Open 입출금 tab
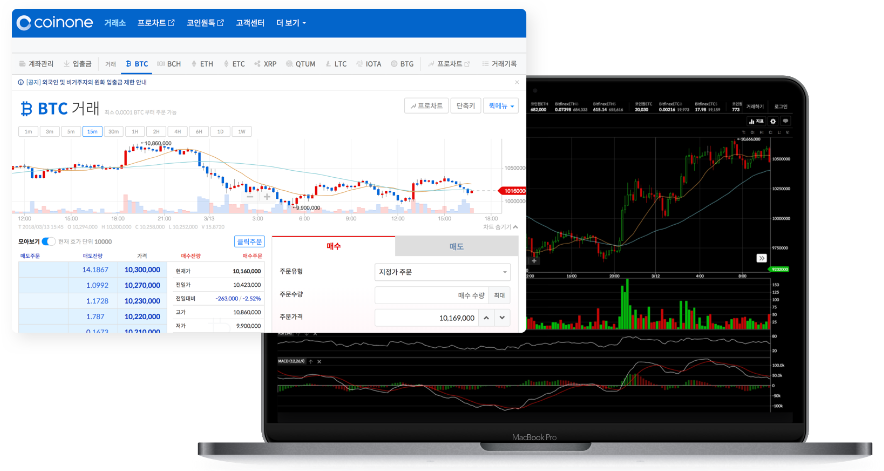This screenshot has width=884, height=471. (x=77, y=64)
